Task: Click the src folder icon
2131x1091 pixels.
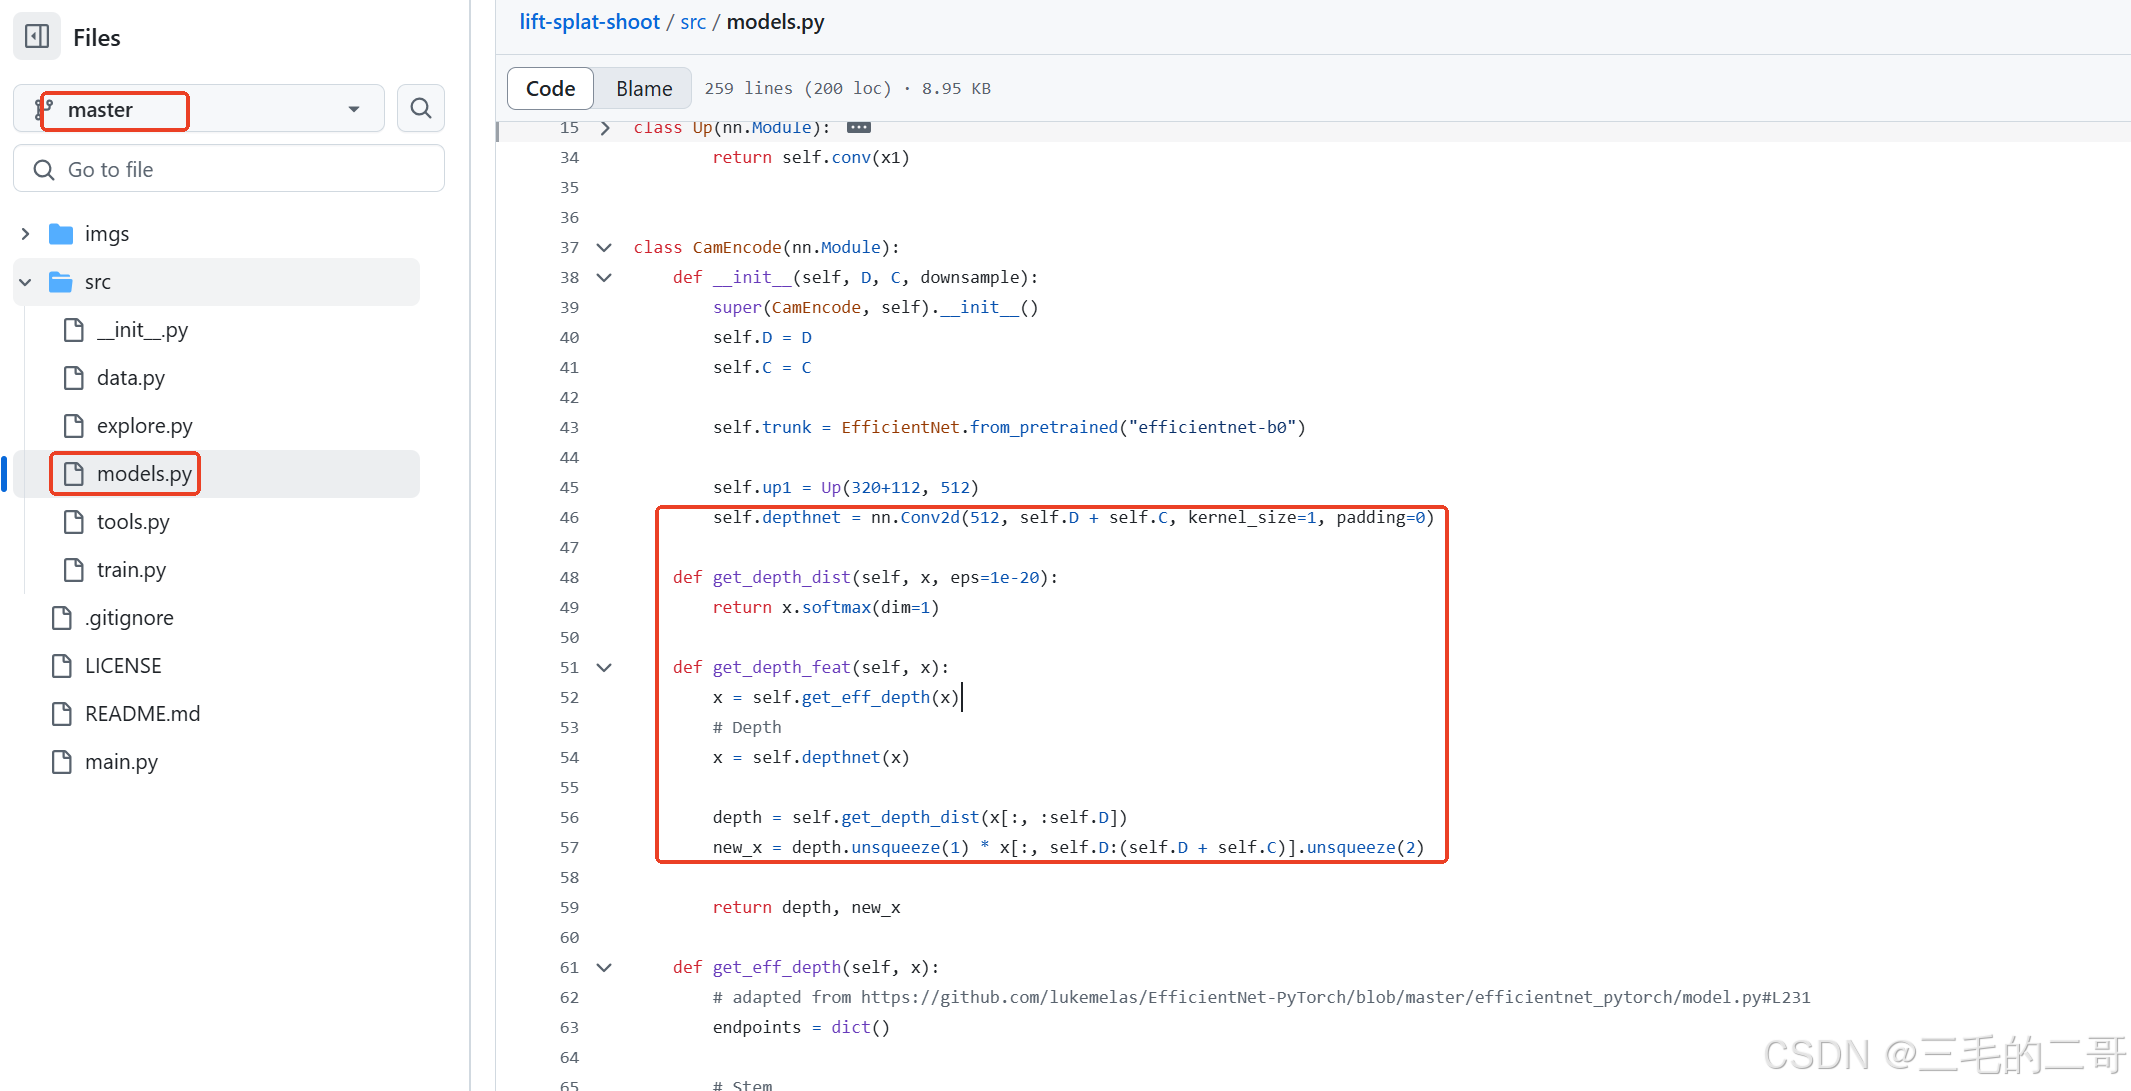Action: click(61, 282)
